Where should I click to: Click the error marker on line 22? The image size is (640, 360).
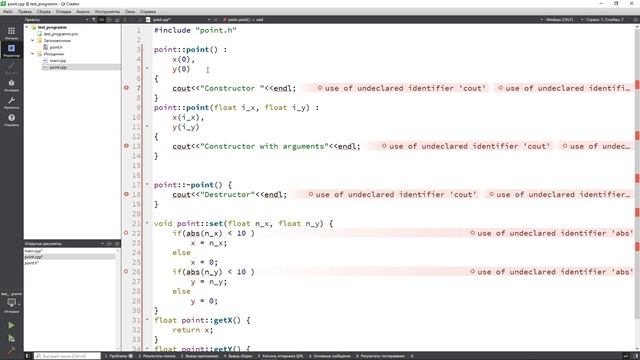[x=126, y=233]
